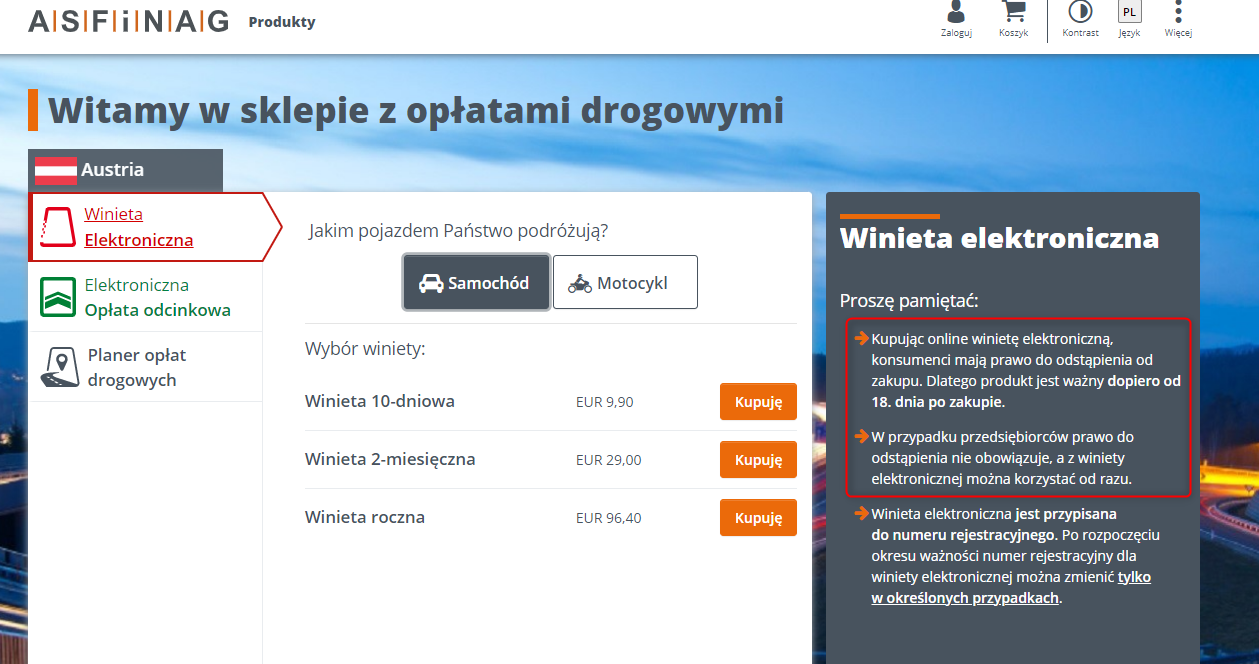Click the vignette icon in the sidebar
Viewport: 1259px width, 664px height.
[x=58, y=227]
